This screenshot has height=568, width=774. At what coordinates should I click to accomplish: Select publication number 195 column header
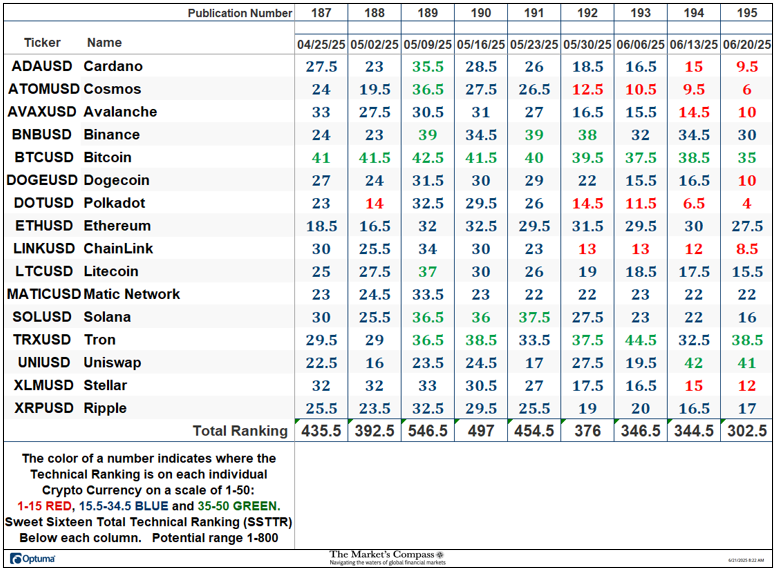(747, 13)
